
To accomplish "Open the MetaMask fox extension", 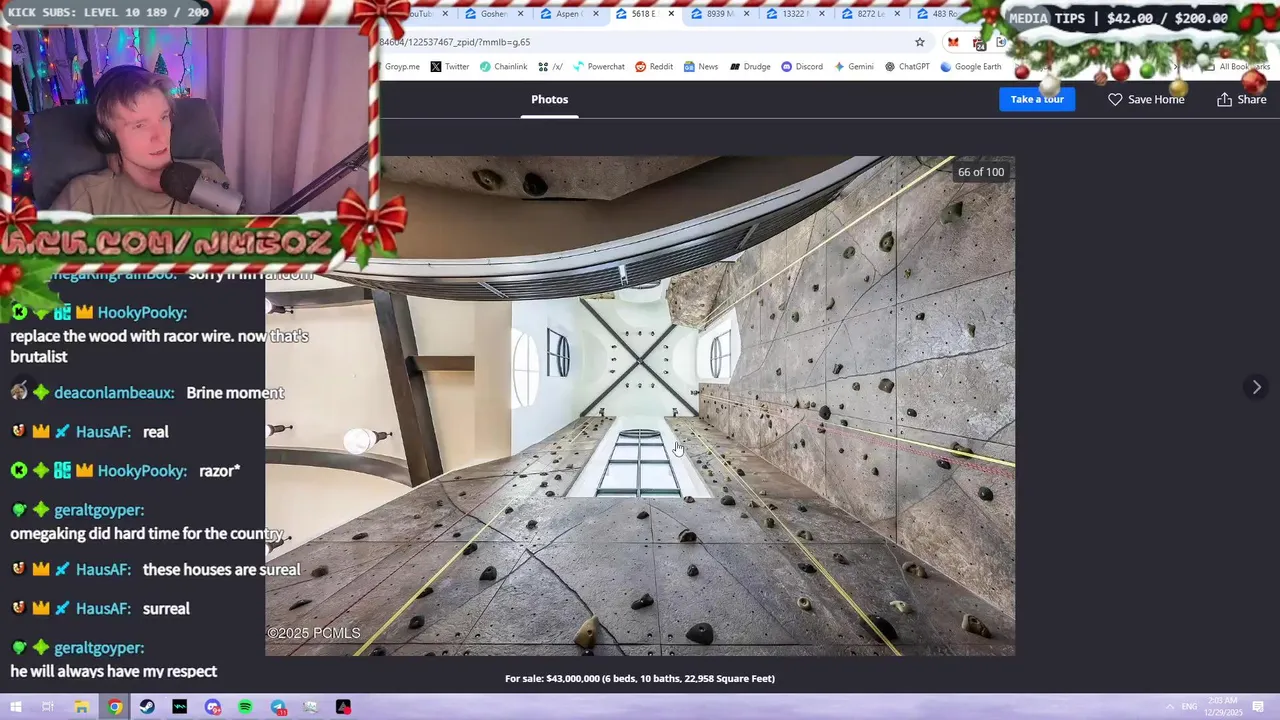I will [953, 42].
